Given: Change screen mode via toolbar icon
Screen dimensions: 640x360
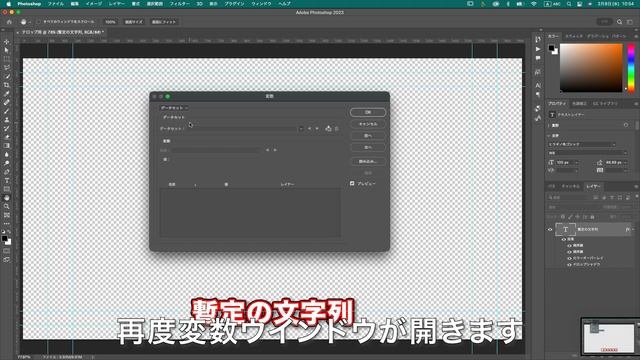Looking at the screenshot, I should 7,260.
